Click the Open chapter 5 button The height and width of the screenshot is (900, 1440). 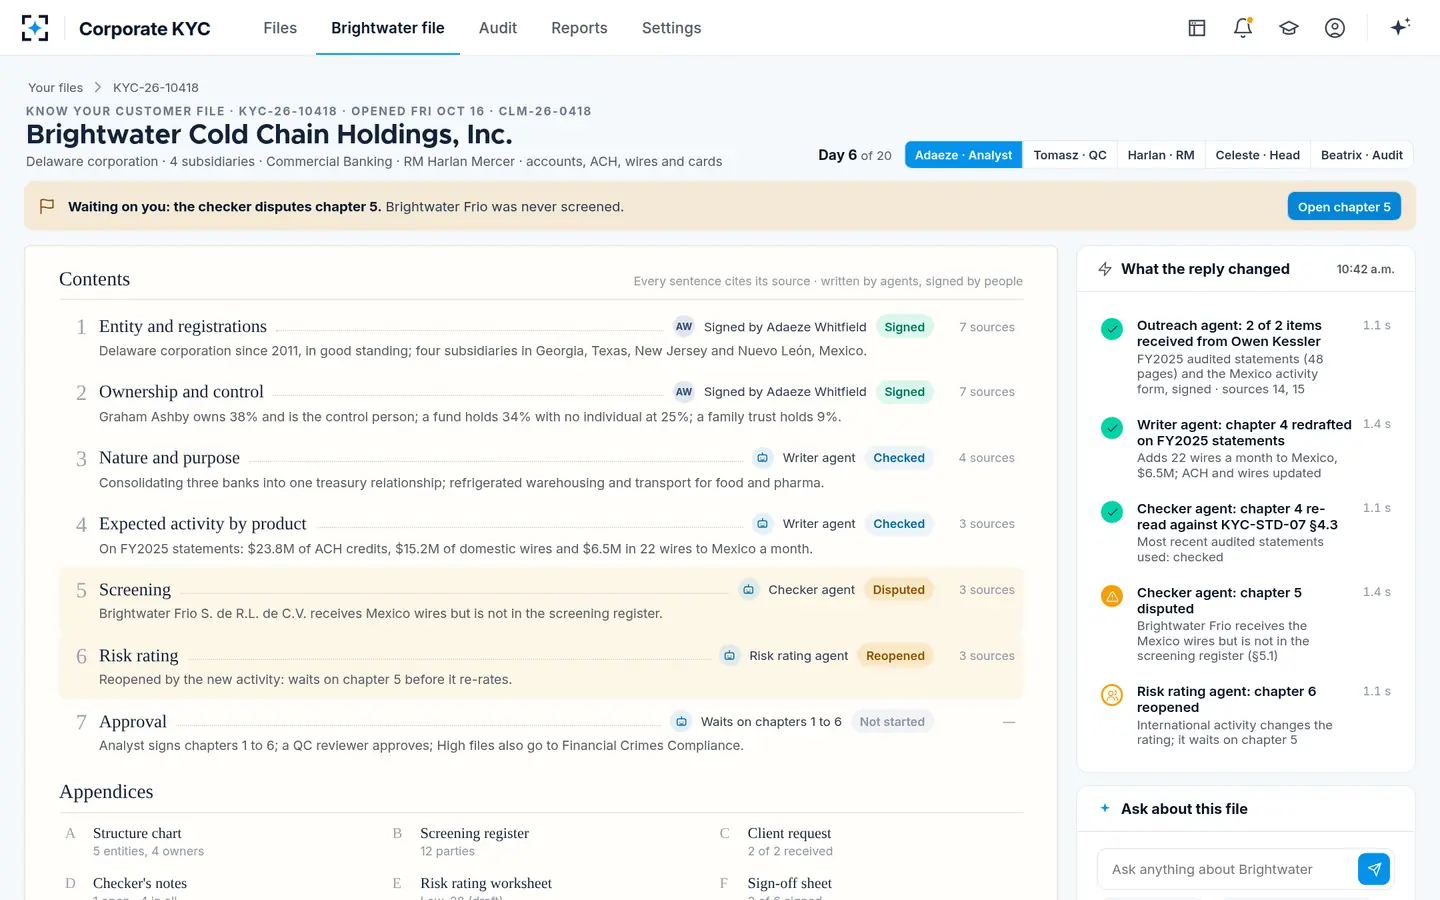click(x=1344, y=206)
